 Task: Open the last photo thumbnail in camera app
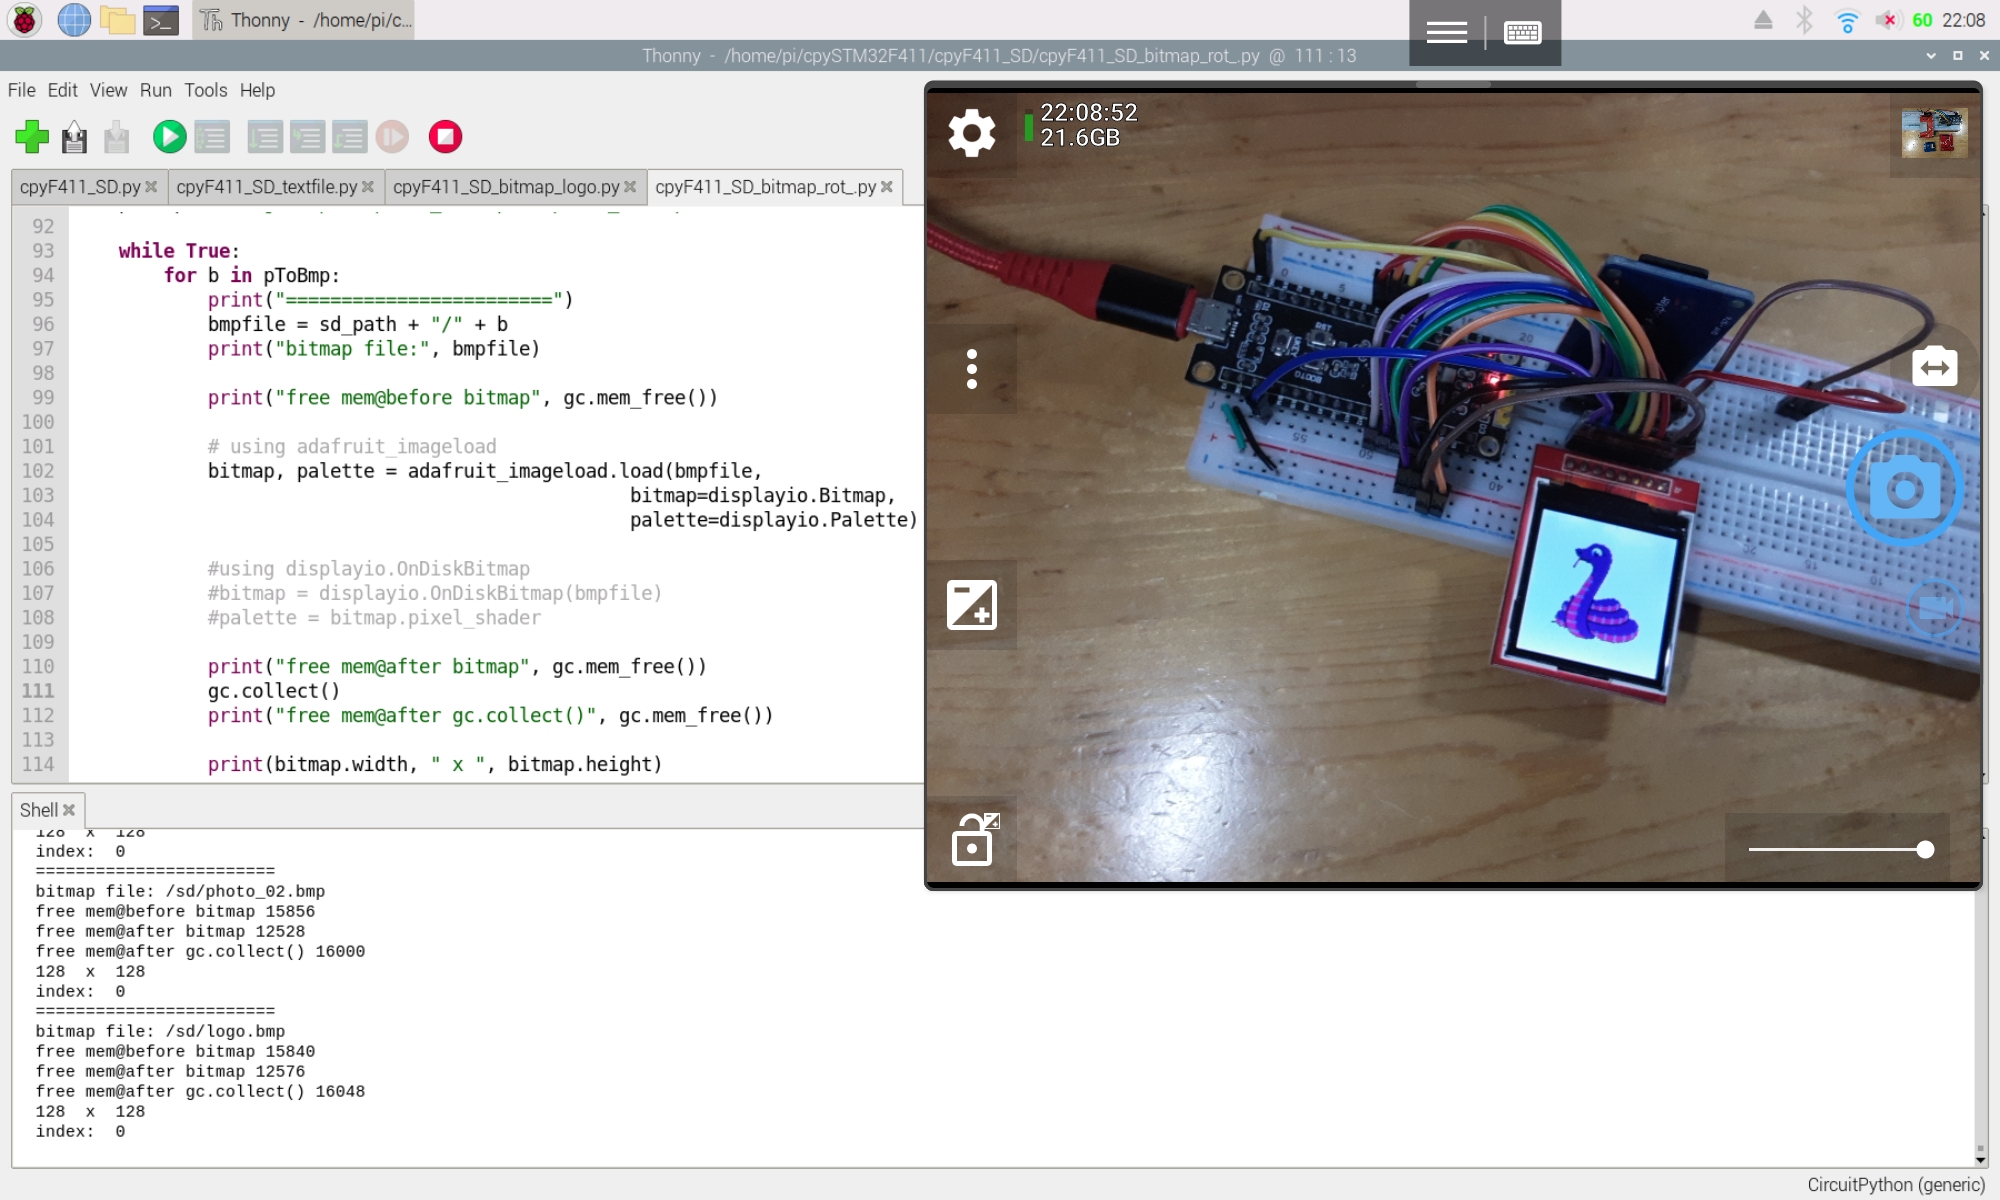(1934, 131)
